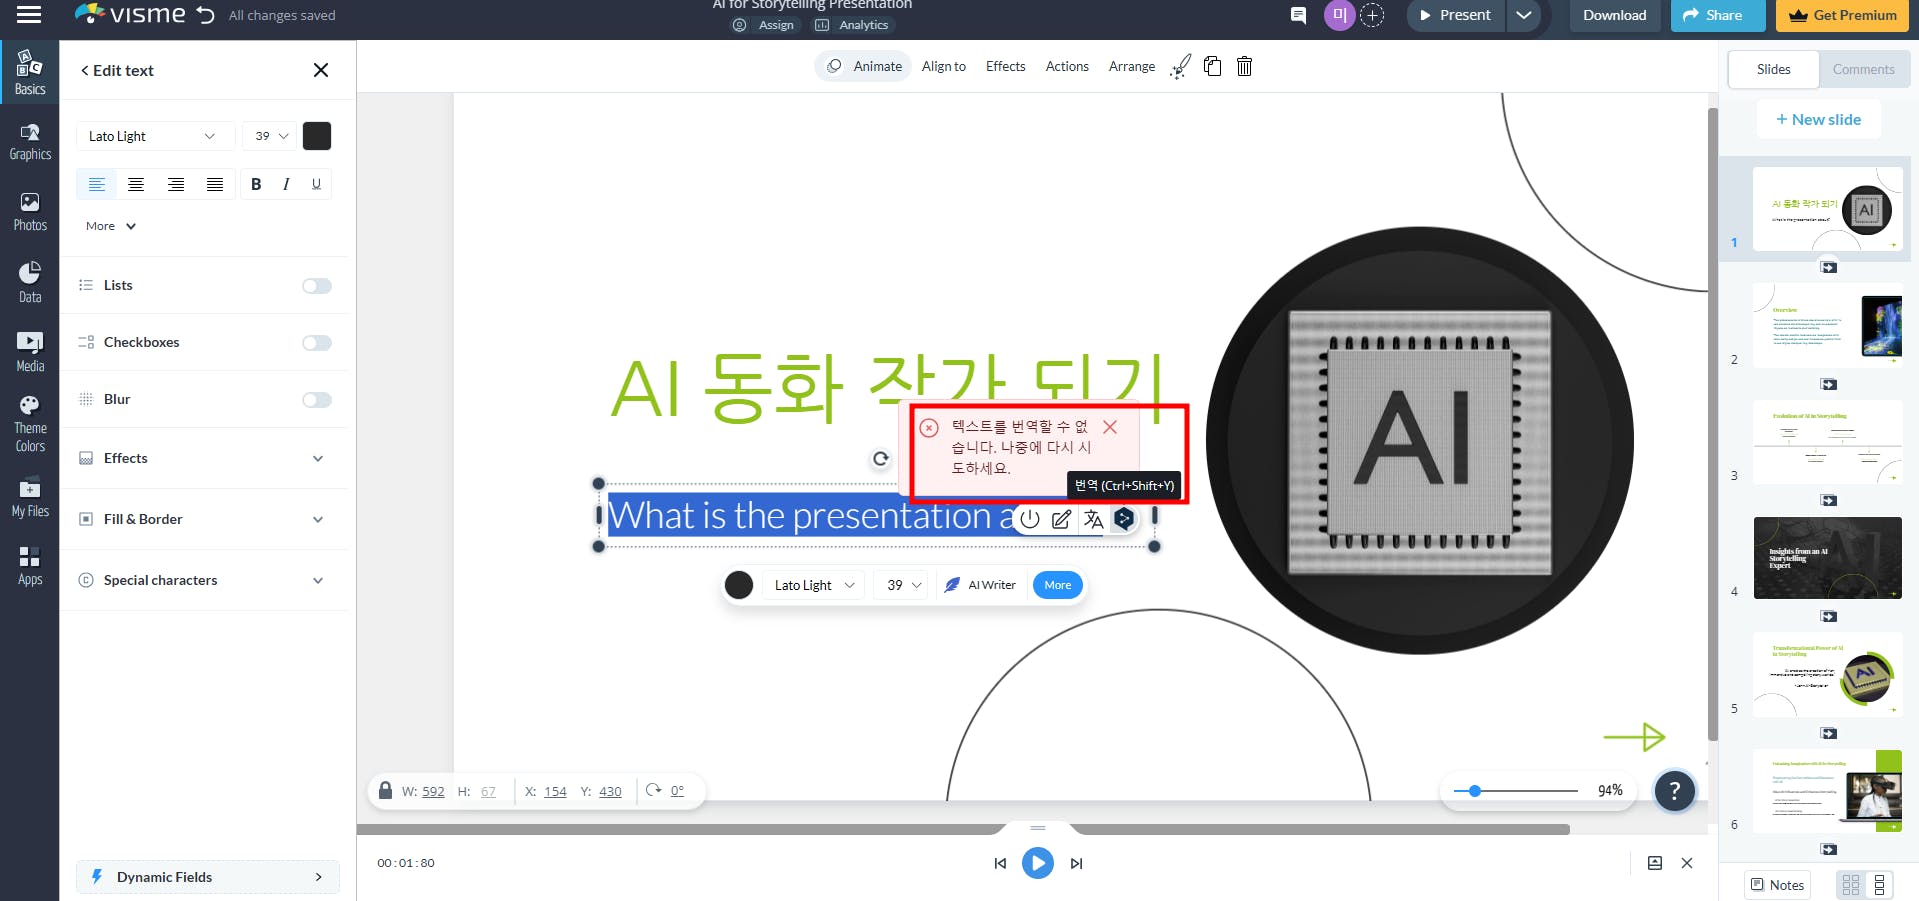
Task: Switch to the Comments tab
Action: tap(1864, 69)
